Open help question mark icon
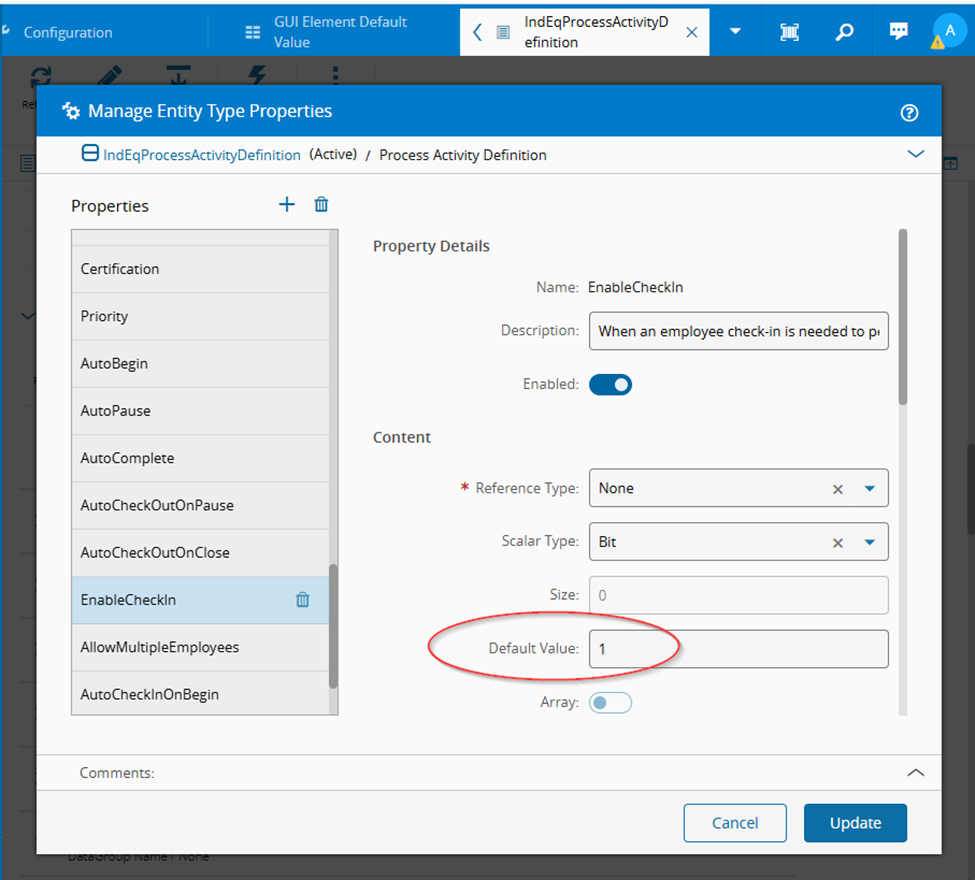 click(909, 112)
